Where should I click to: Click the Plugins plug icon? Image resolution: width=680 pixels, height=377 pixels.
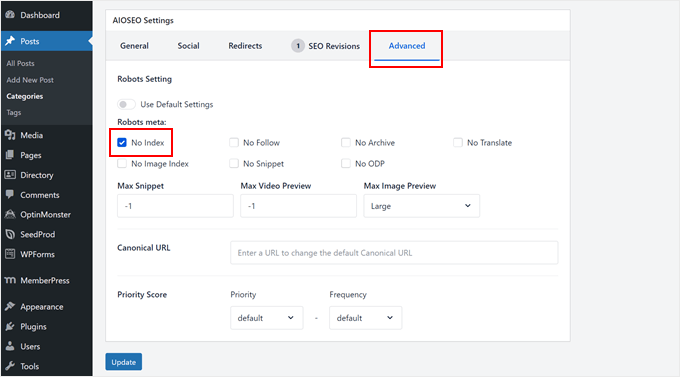click(x=10, y=326)
